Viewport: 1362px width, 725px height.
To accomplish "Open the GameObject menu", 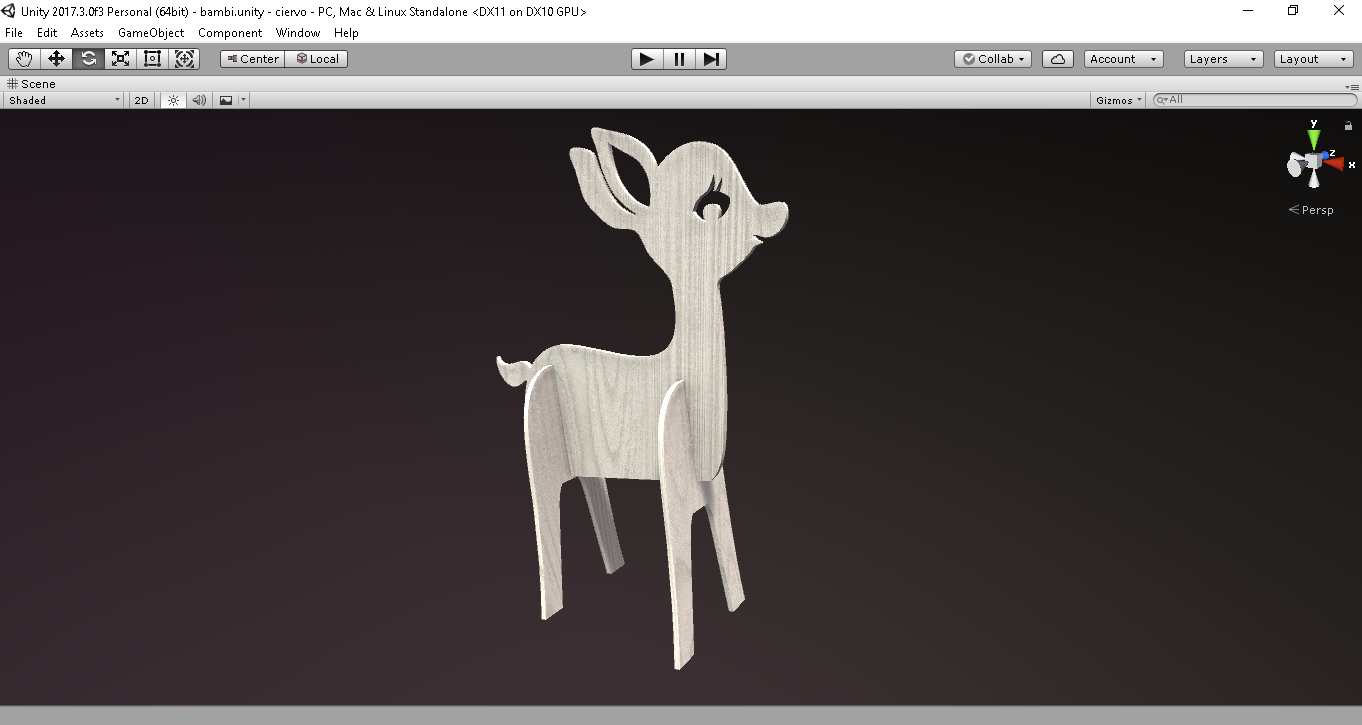I will click(151, 33).
